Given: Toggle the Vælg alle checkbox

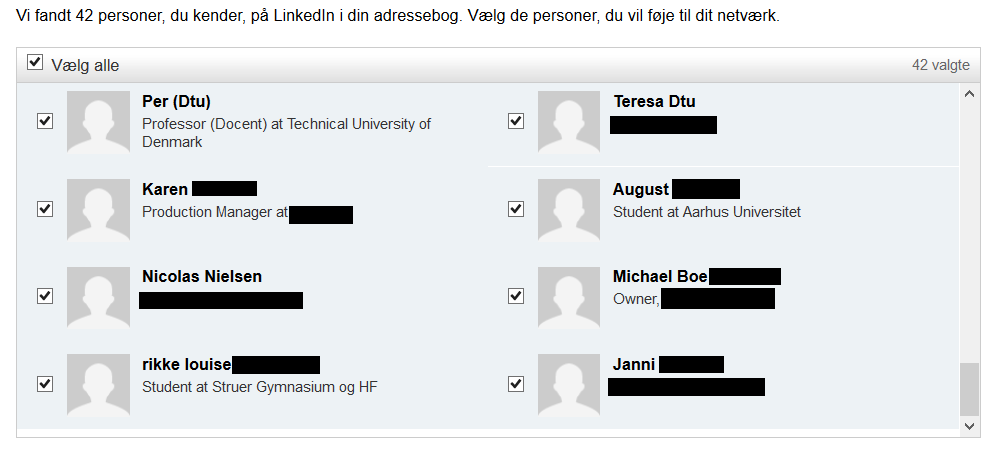Looking at the screenshot, I should [x=35, y=64].
